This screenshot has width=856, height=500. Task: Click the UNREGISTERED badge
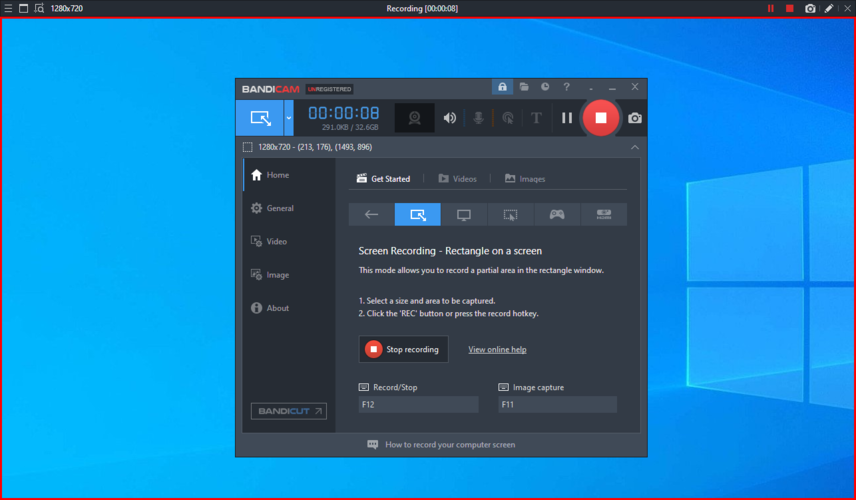coord(329,89)
